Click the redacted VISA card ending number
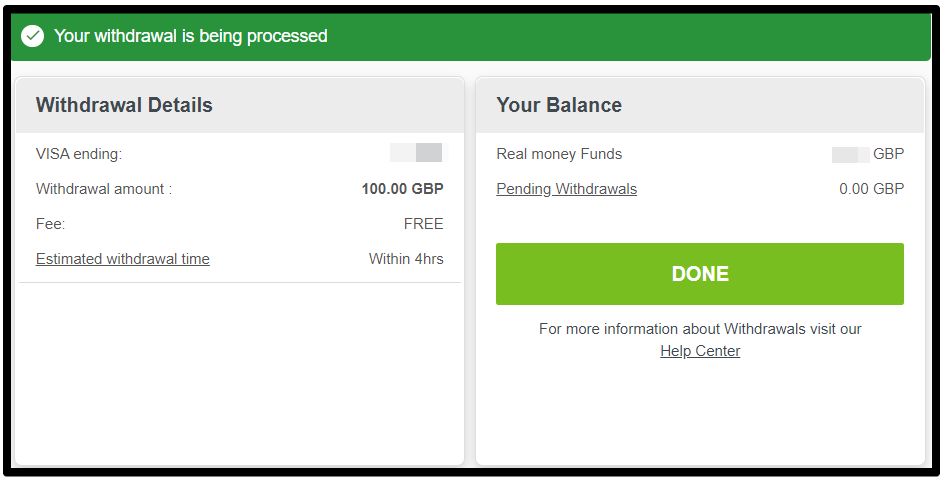 [x=416, y=153]
